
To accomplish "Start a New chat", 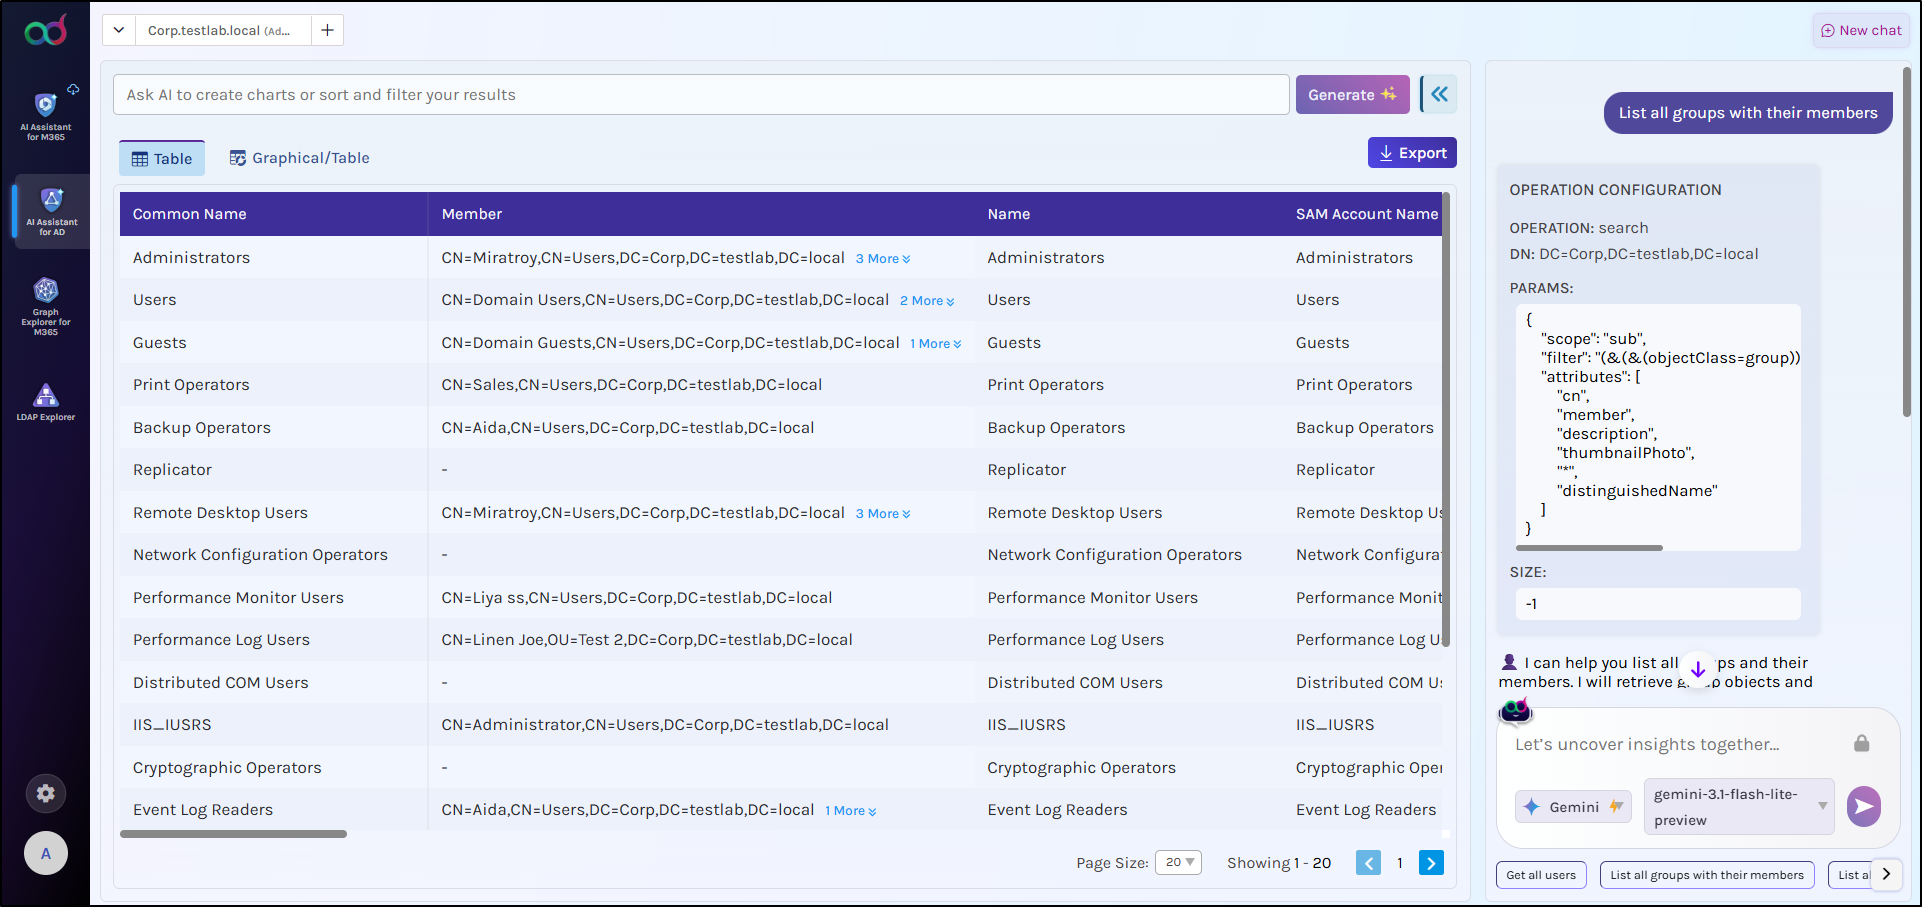I will (x=1861, y=30).
